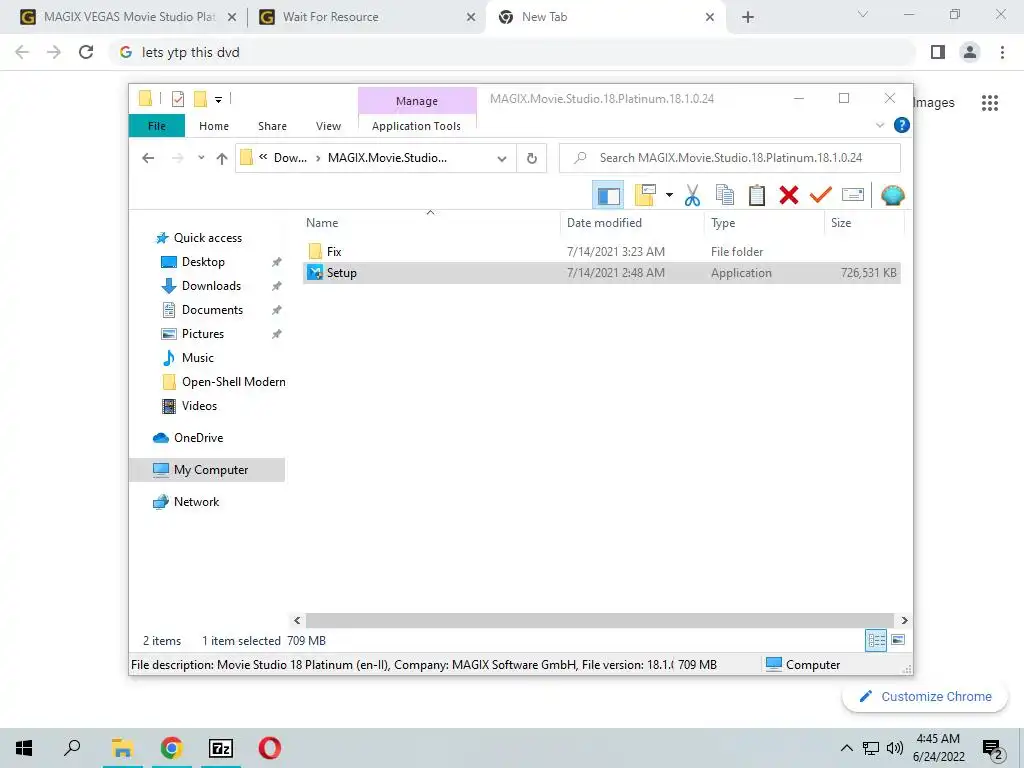This screenshot has height=768, width=1024.
Task: Go back in Explorer navigation
Action: 148,158
